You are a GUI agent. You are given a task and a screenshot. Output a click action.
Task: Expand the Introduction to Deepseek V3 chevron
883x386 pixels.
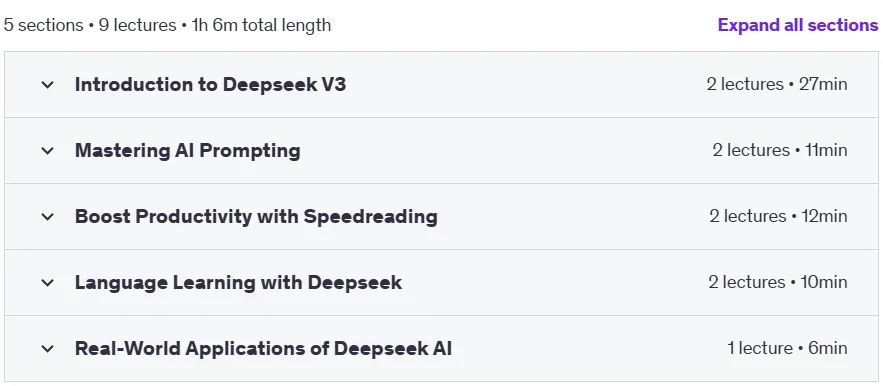(48, 85)
